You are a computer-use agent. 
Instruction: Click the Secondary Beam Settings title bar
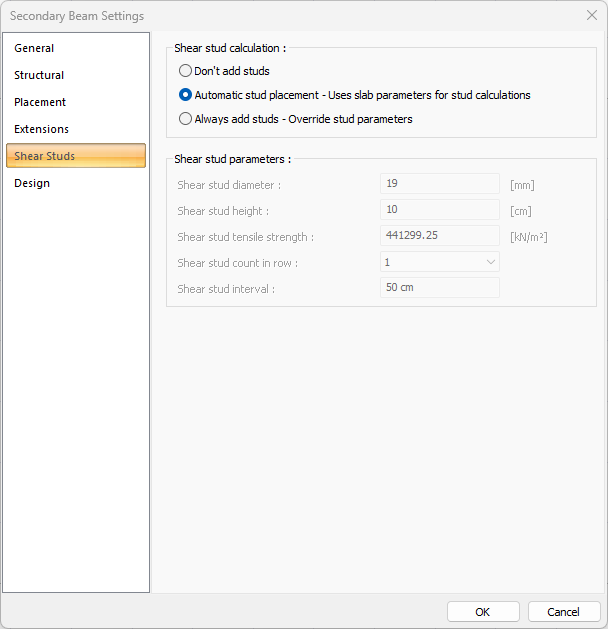click(250, 15)
